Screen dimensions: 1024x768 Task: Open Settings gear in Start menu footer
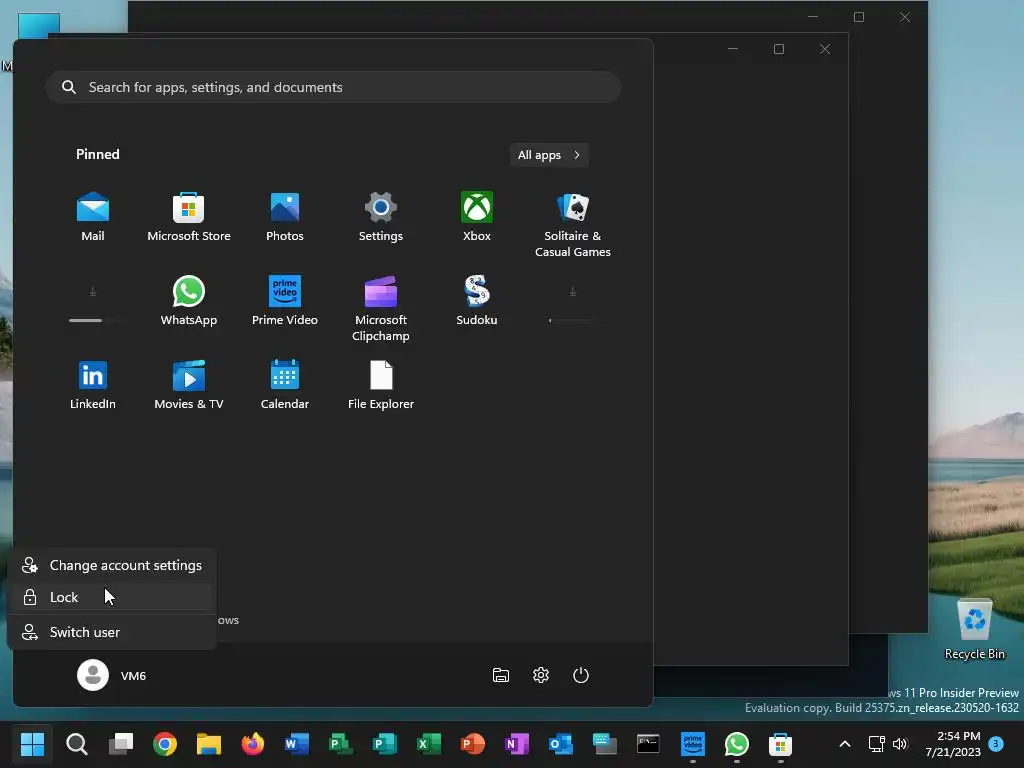(x=541, y=675)
